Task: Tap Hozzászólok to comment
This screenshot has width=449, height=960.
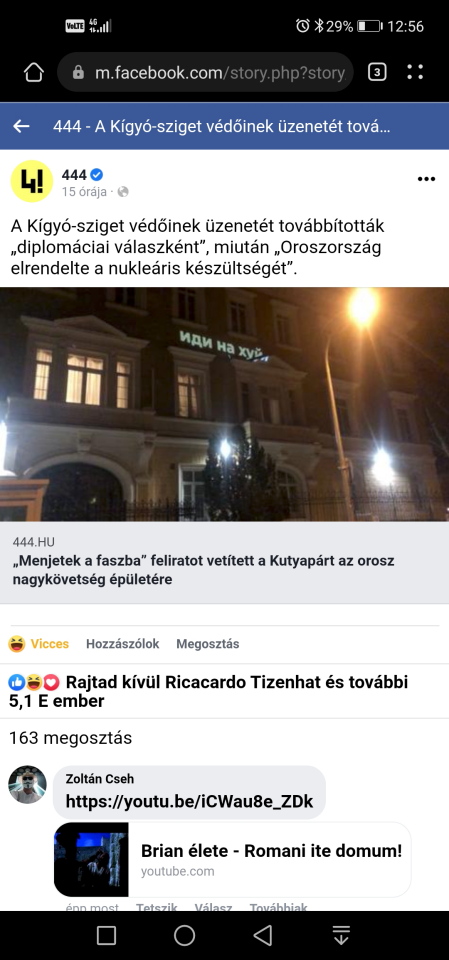Action: coord(123,643)
